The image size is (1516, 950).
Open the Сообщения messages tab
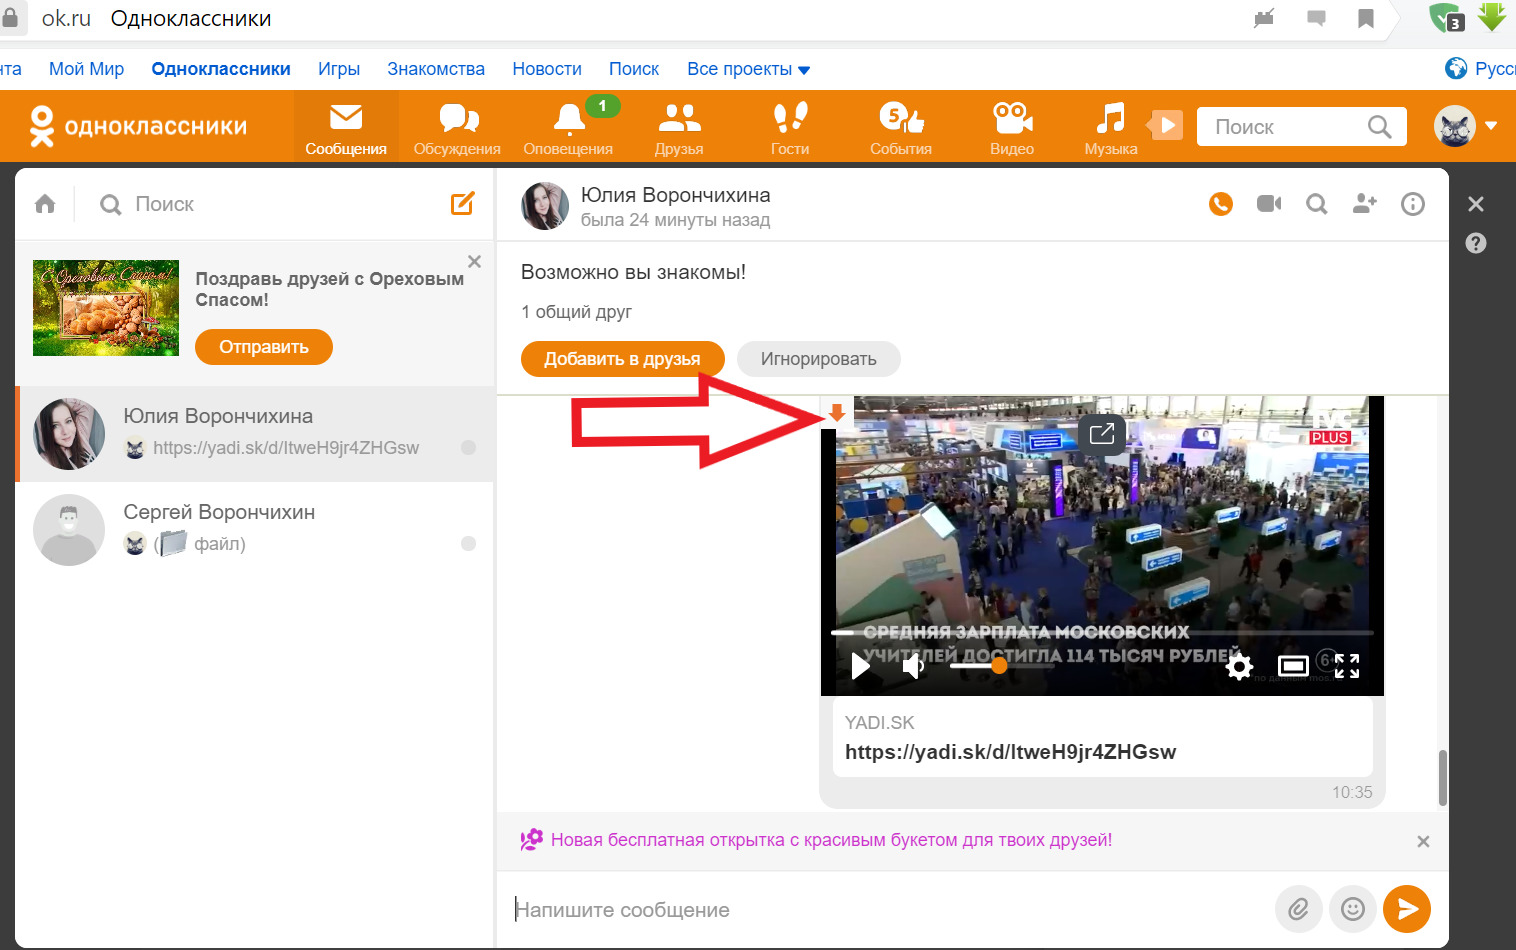(x=346, y=128)
